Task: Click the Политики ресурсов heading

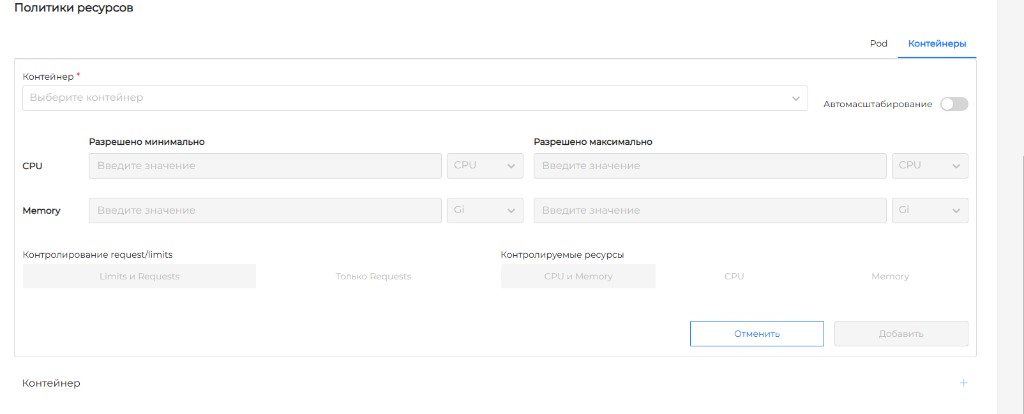Action: (x=74, y=8)
